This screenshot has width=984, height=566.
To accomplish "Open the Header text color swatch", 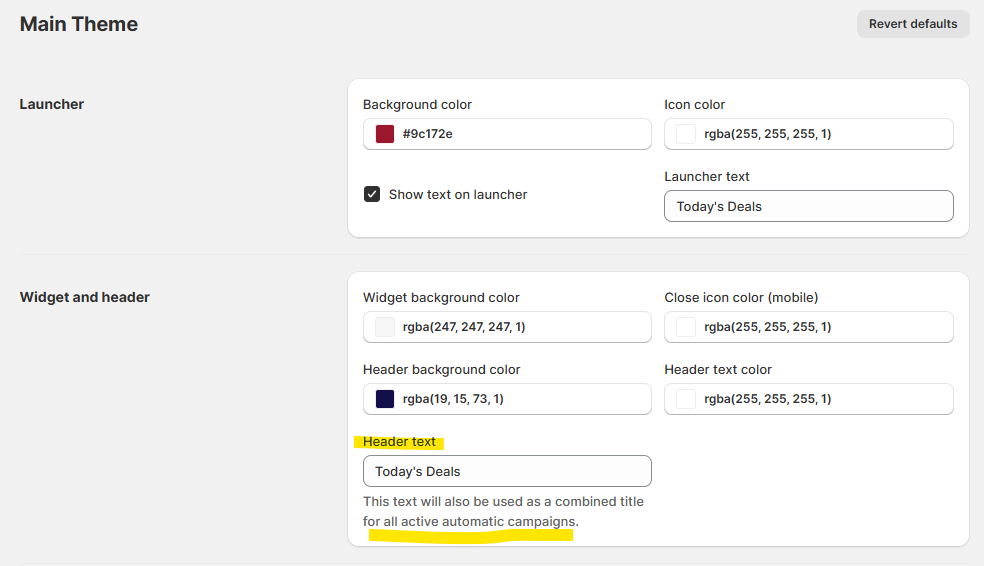I will [x=686, y=399].
